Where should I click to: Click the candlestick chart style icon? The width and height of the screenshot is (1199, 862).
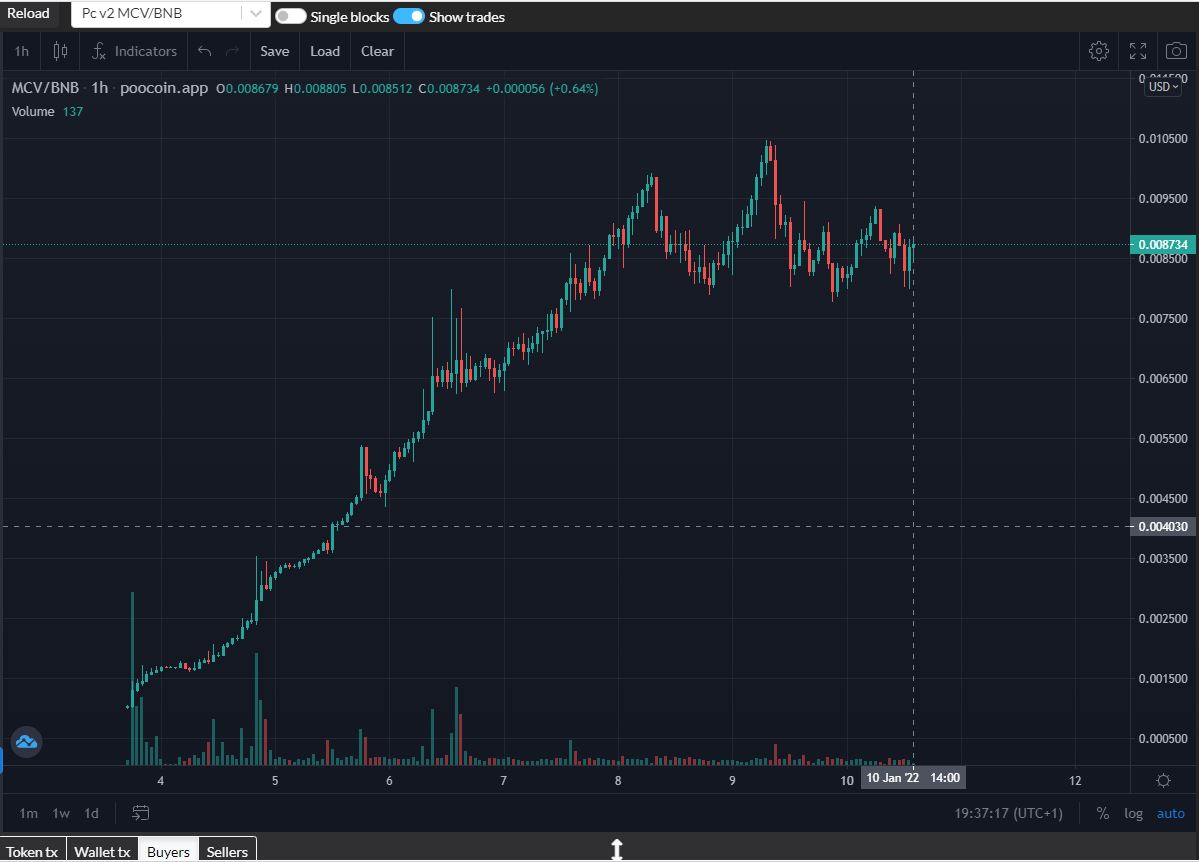click(60, 51)
